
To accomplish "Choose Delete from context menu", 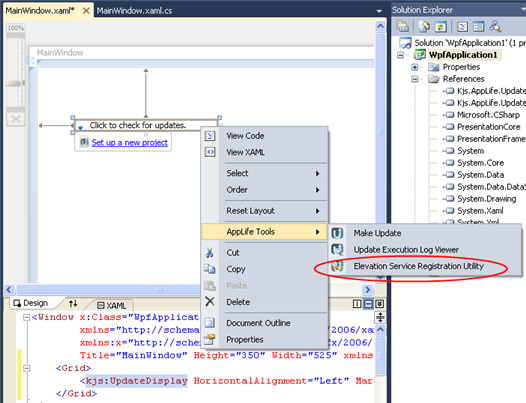I will coord(264,302).
